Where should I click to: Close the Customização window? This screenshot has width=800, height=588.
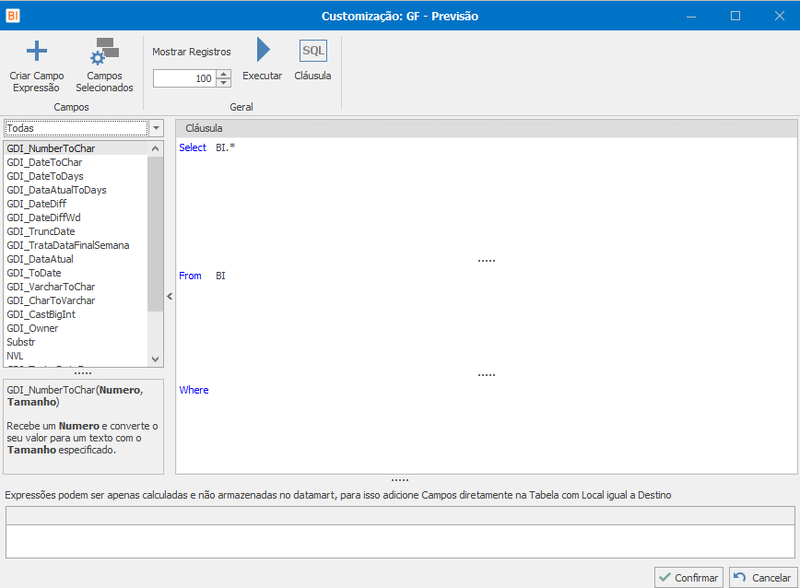pos(780,16)
